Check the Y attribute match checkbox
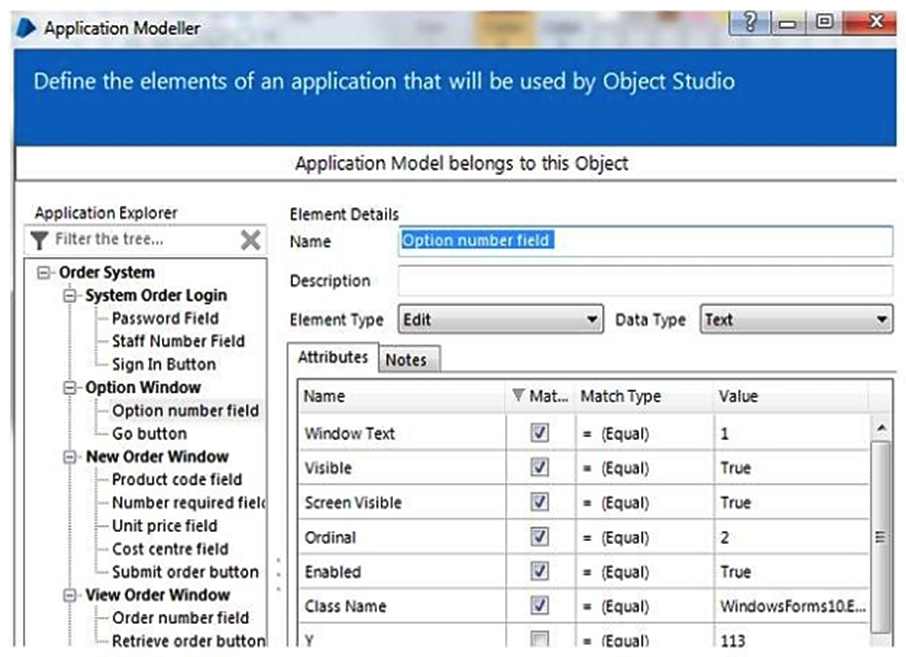This screenshot has height=657, width=906. (539, 639)
